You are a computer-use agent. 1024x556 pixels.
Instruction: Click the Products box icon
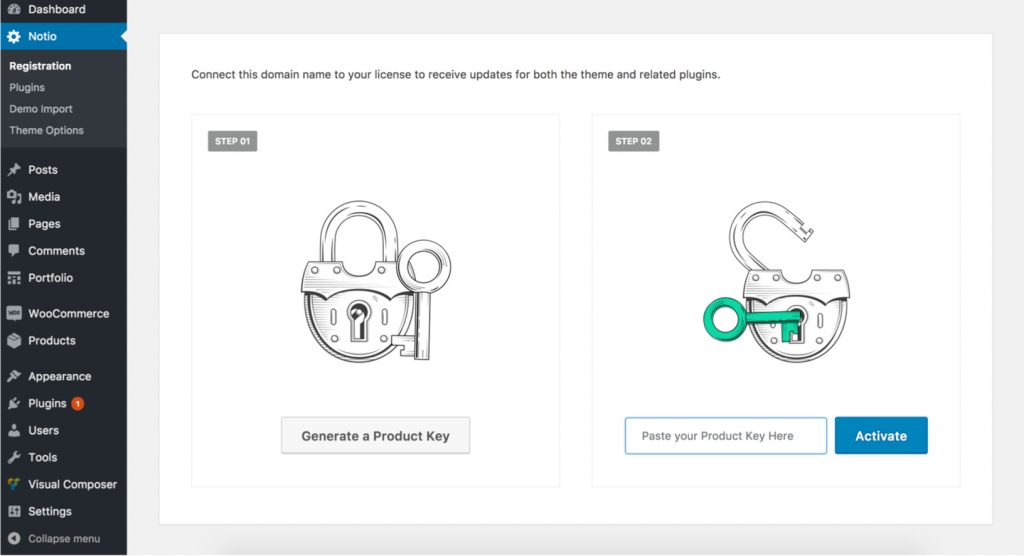tap(14, 340)
